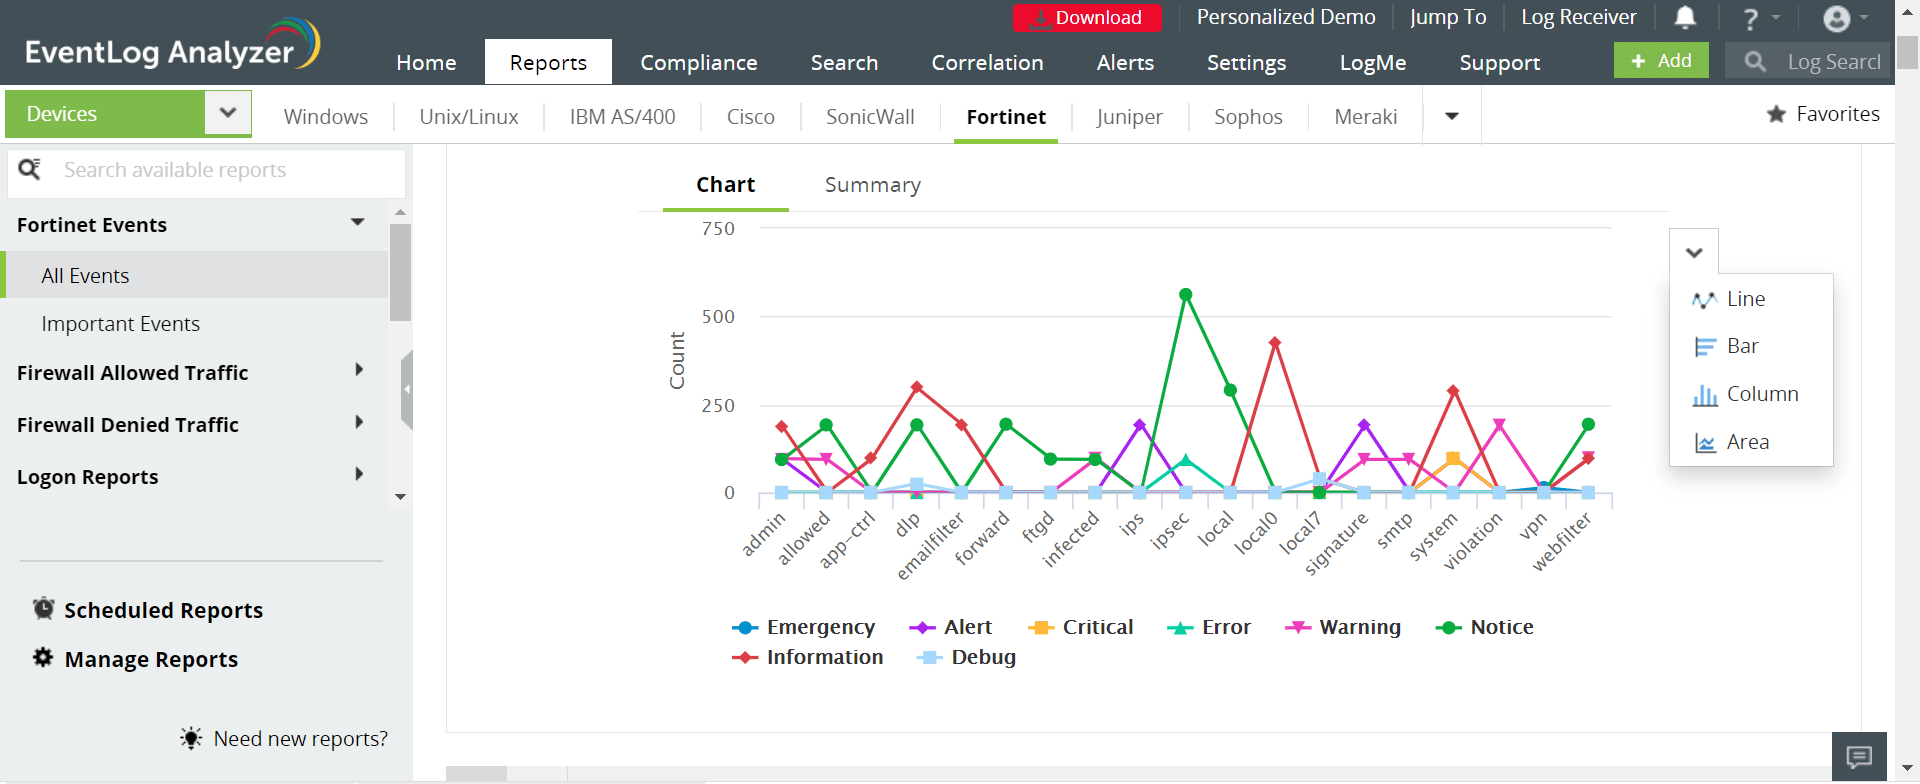Open Scheduled Reports
Image resolution: width=1920 pixels, height=784 pixels.
click(163, 610)
